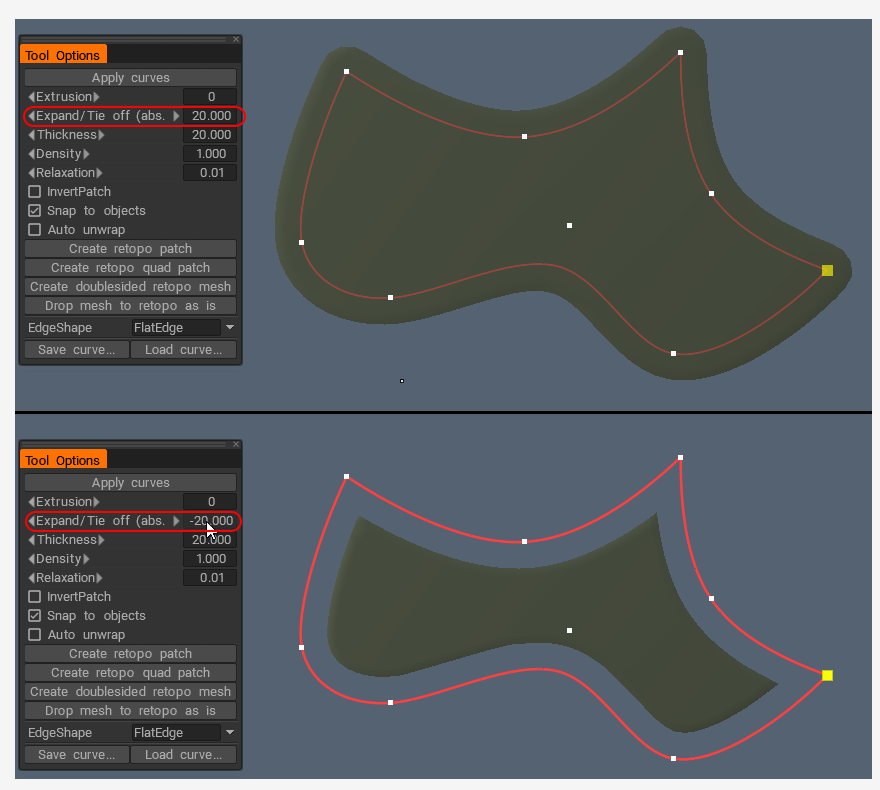Click Apply curves in lower Tool Options panel
The height and width of the screenshot is (790, 880).
tap(130, 483)
